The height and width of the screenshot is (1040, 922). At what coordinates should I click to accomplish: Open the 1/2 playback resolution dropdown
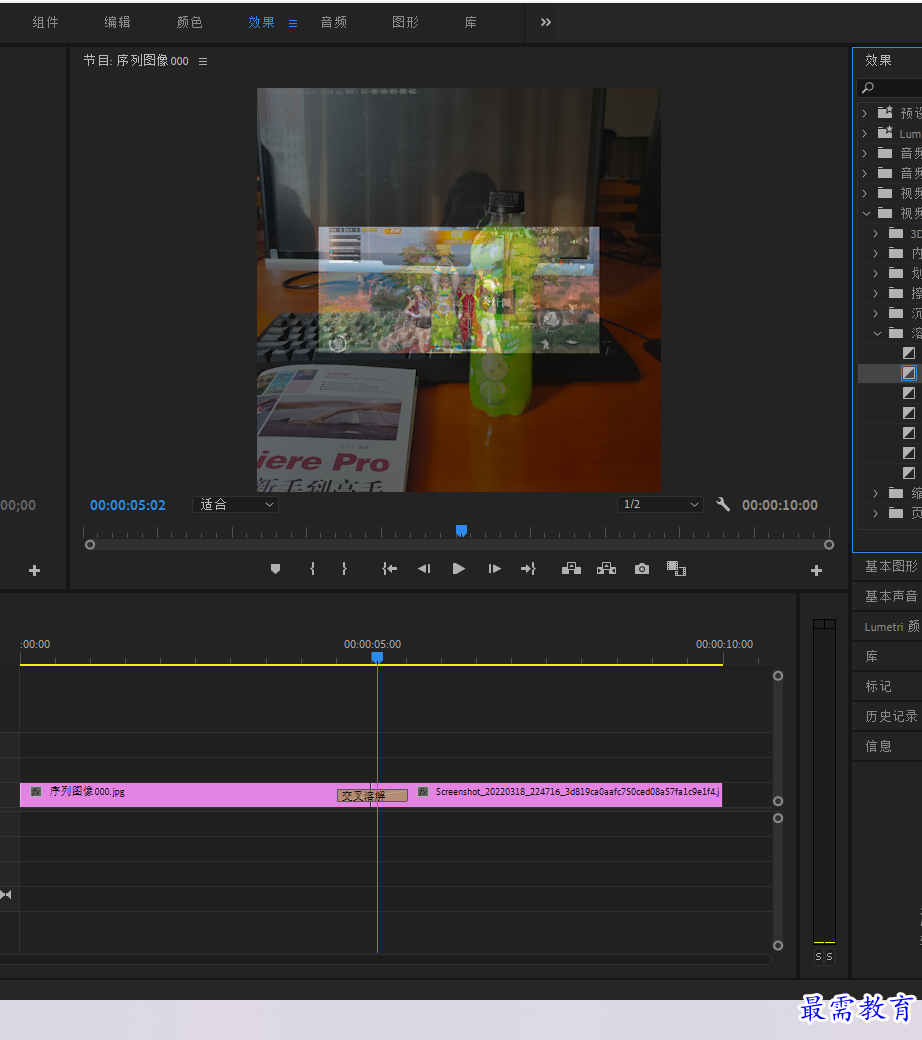[x=659, y=504]
